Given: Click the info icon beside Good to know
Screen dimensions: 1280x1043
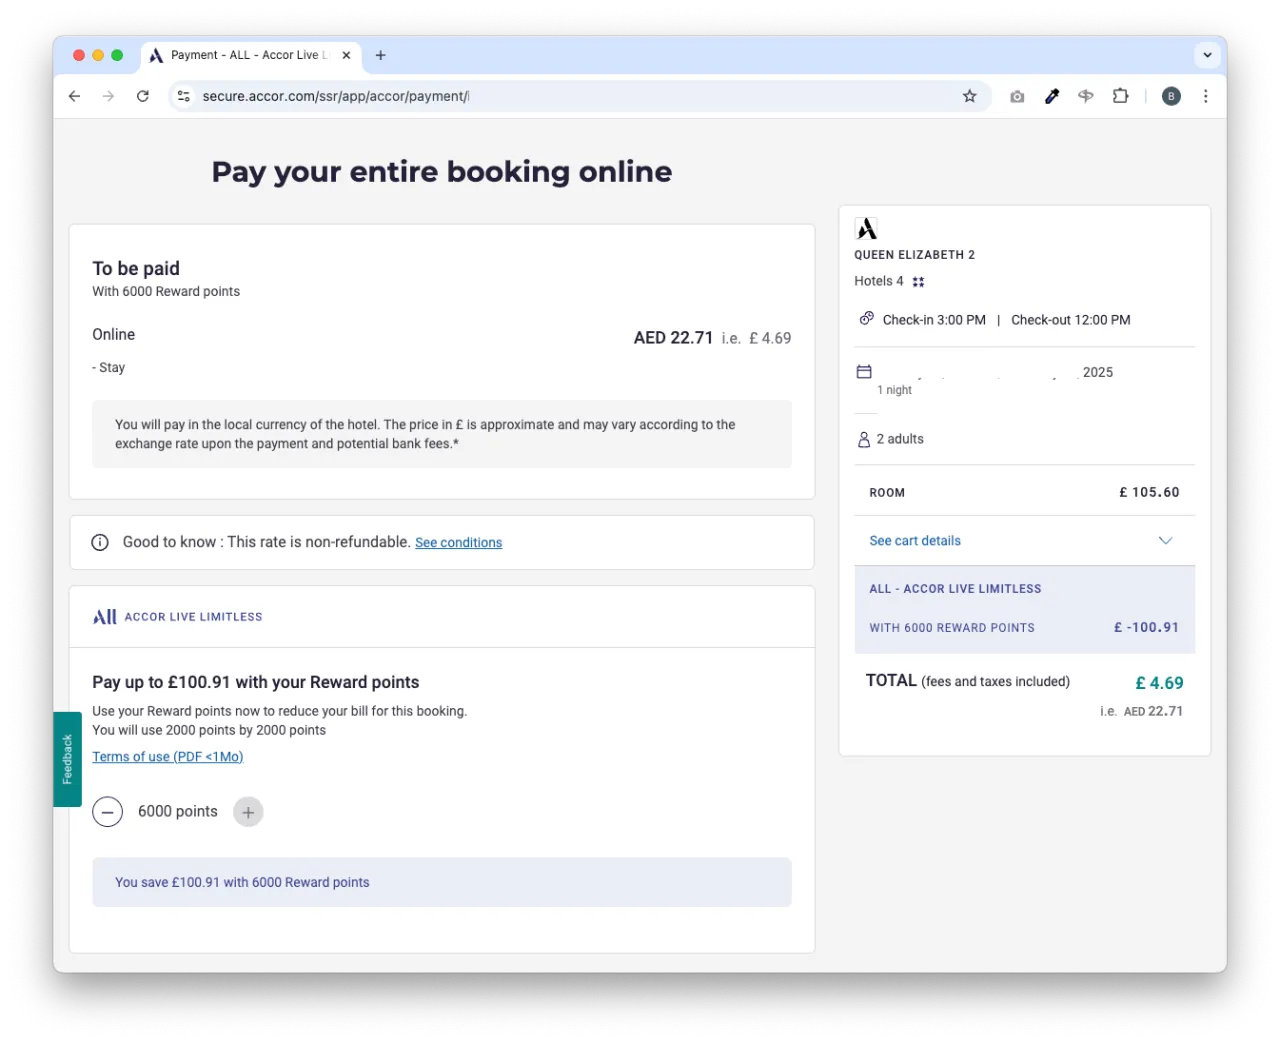Looking at the screenshot, I should 100,542.
